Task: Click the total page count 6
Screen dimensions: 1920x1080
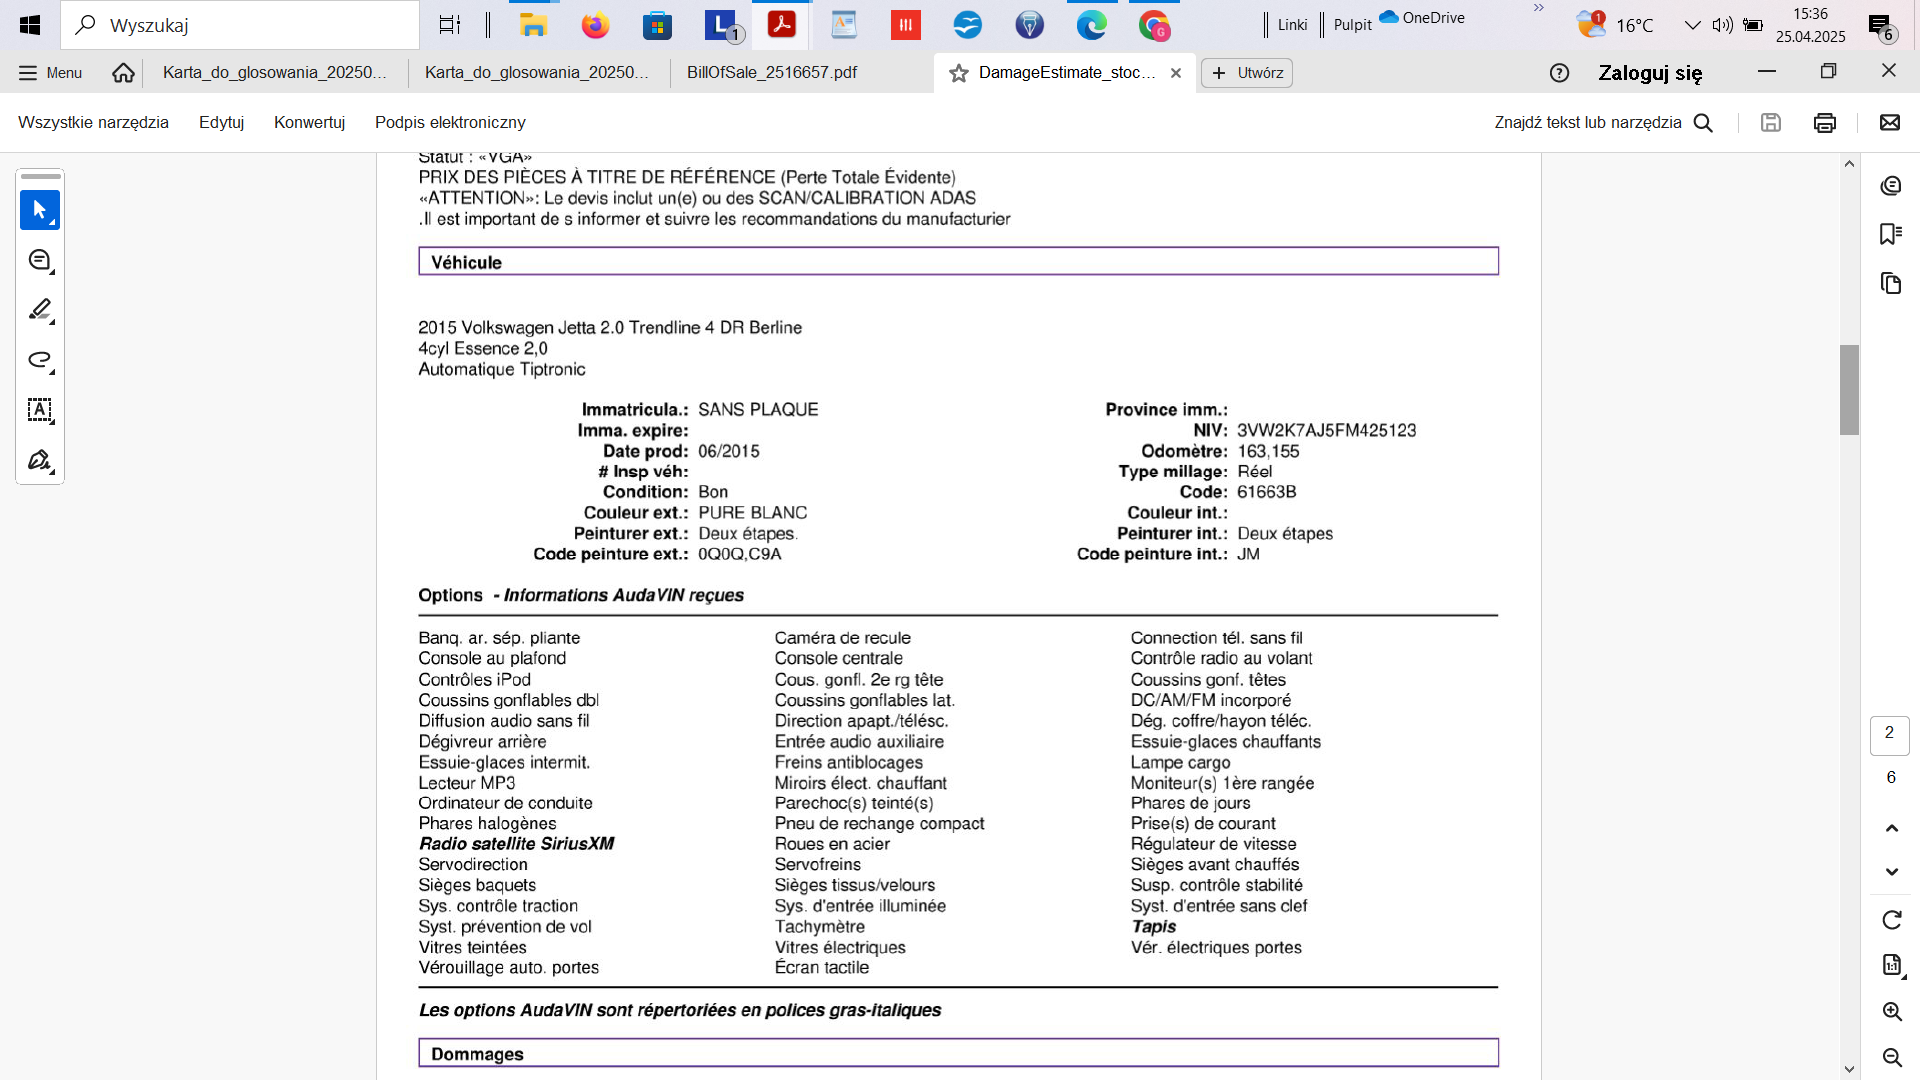Action: tap(1890, 778)
